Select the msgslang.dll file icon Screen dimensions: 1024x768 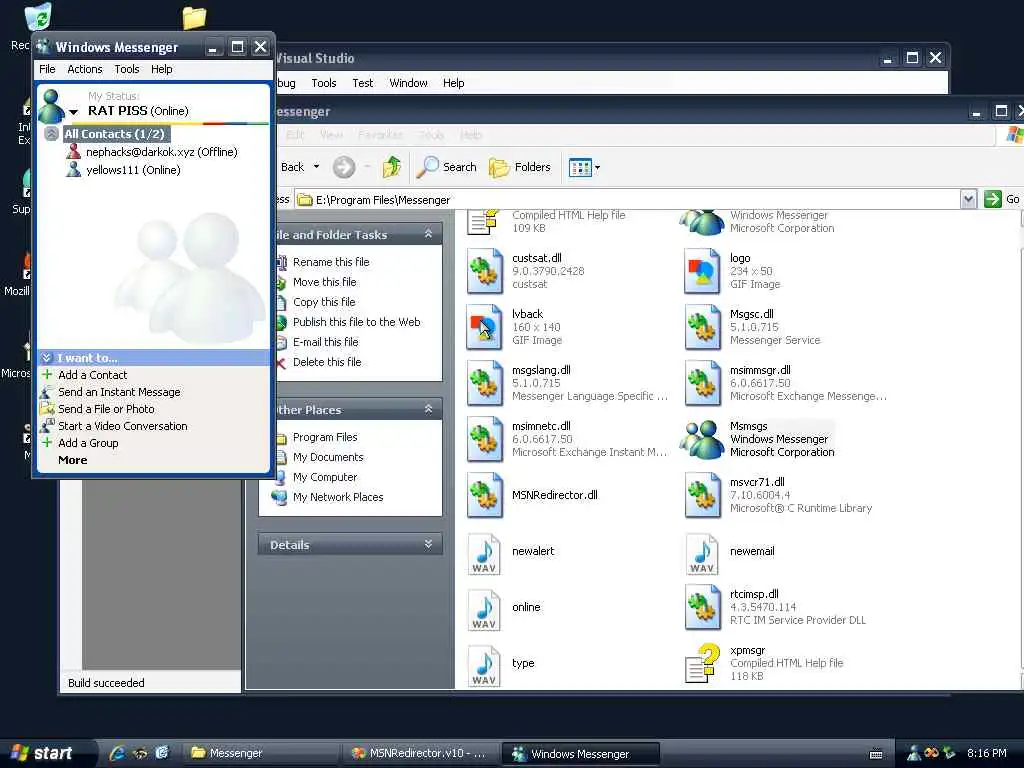click(485, 383)
